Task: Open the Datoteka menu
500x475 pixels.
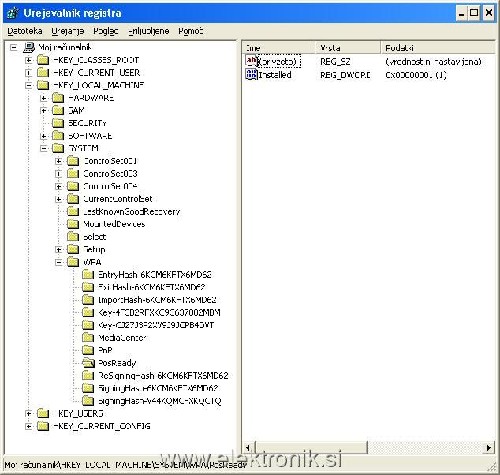Action: pos(25,31)
